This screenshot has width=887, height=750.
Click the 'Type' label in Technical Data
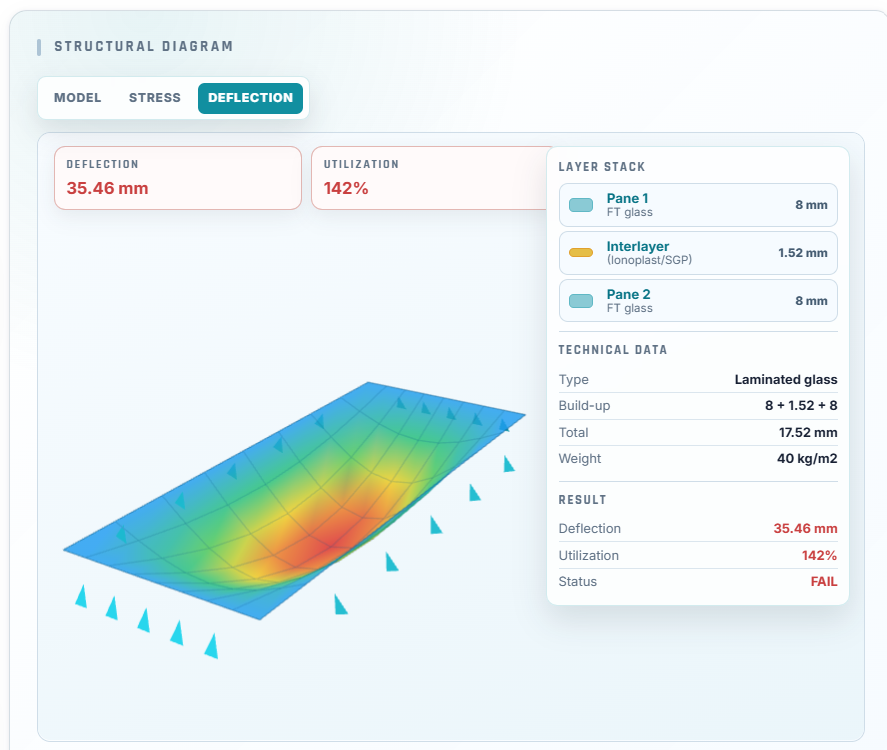click(574, 380)
